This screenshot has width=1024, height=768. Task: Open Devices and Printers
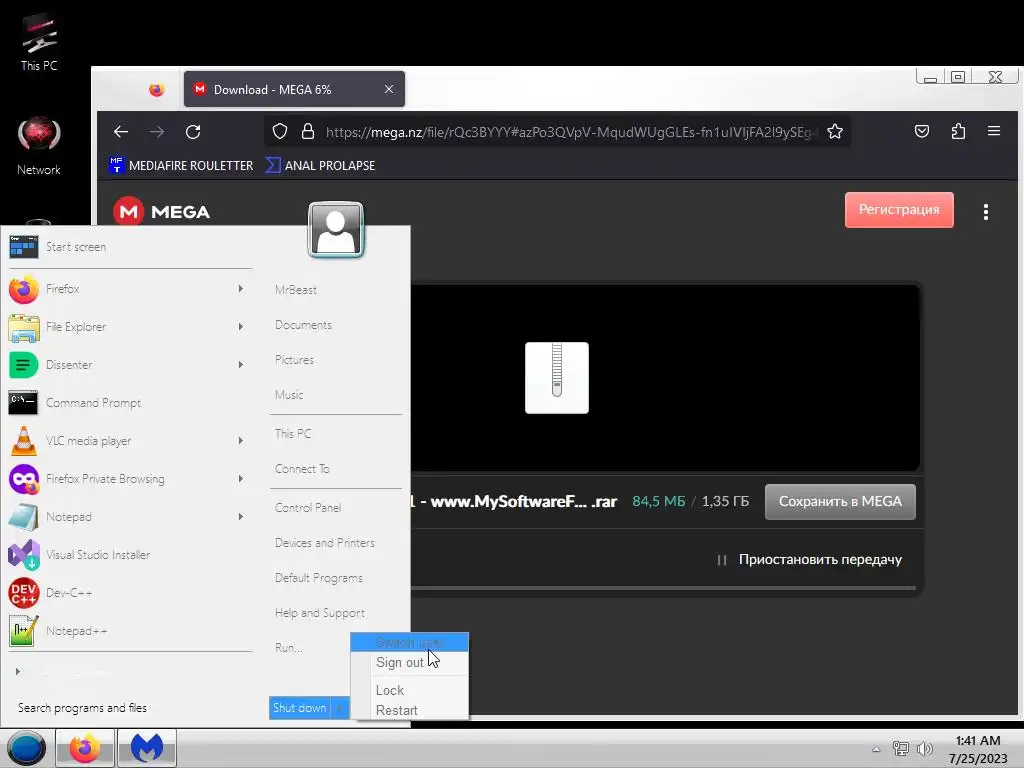[325, 543]
